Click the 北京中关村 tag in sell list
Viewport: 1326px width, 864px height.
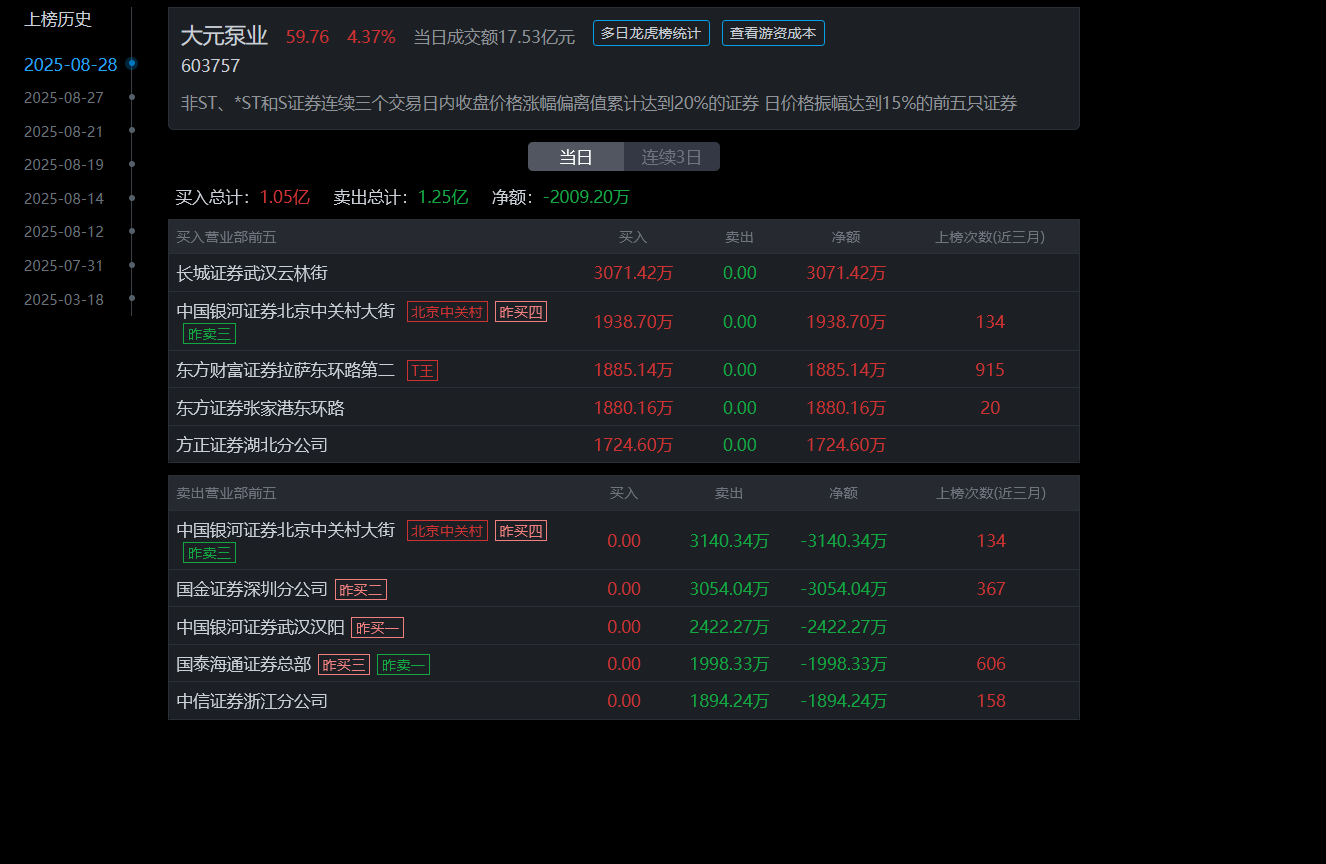[447, 531]
